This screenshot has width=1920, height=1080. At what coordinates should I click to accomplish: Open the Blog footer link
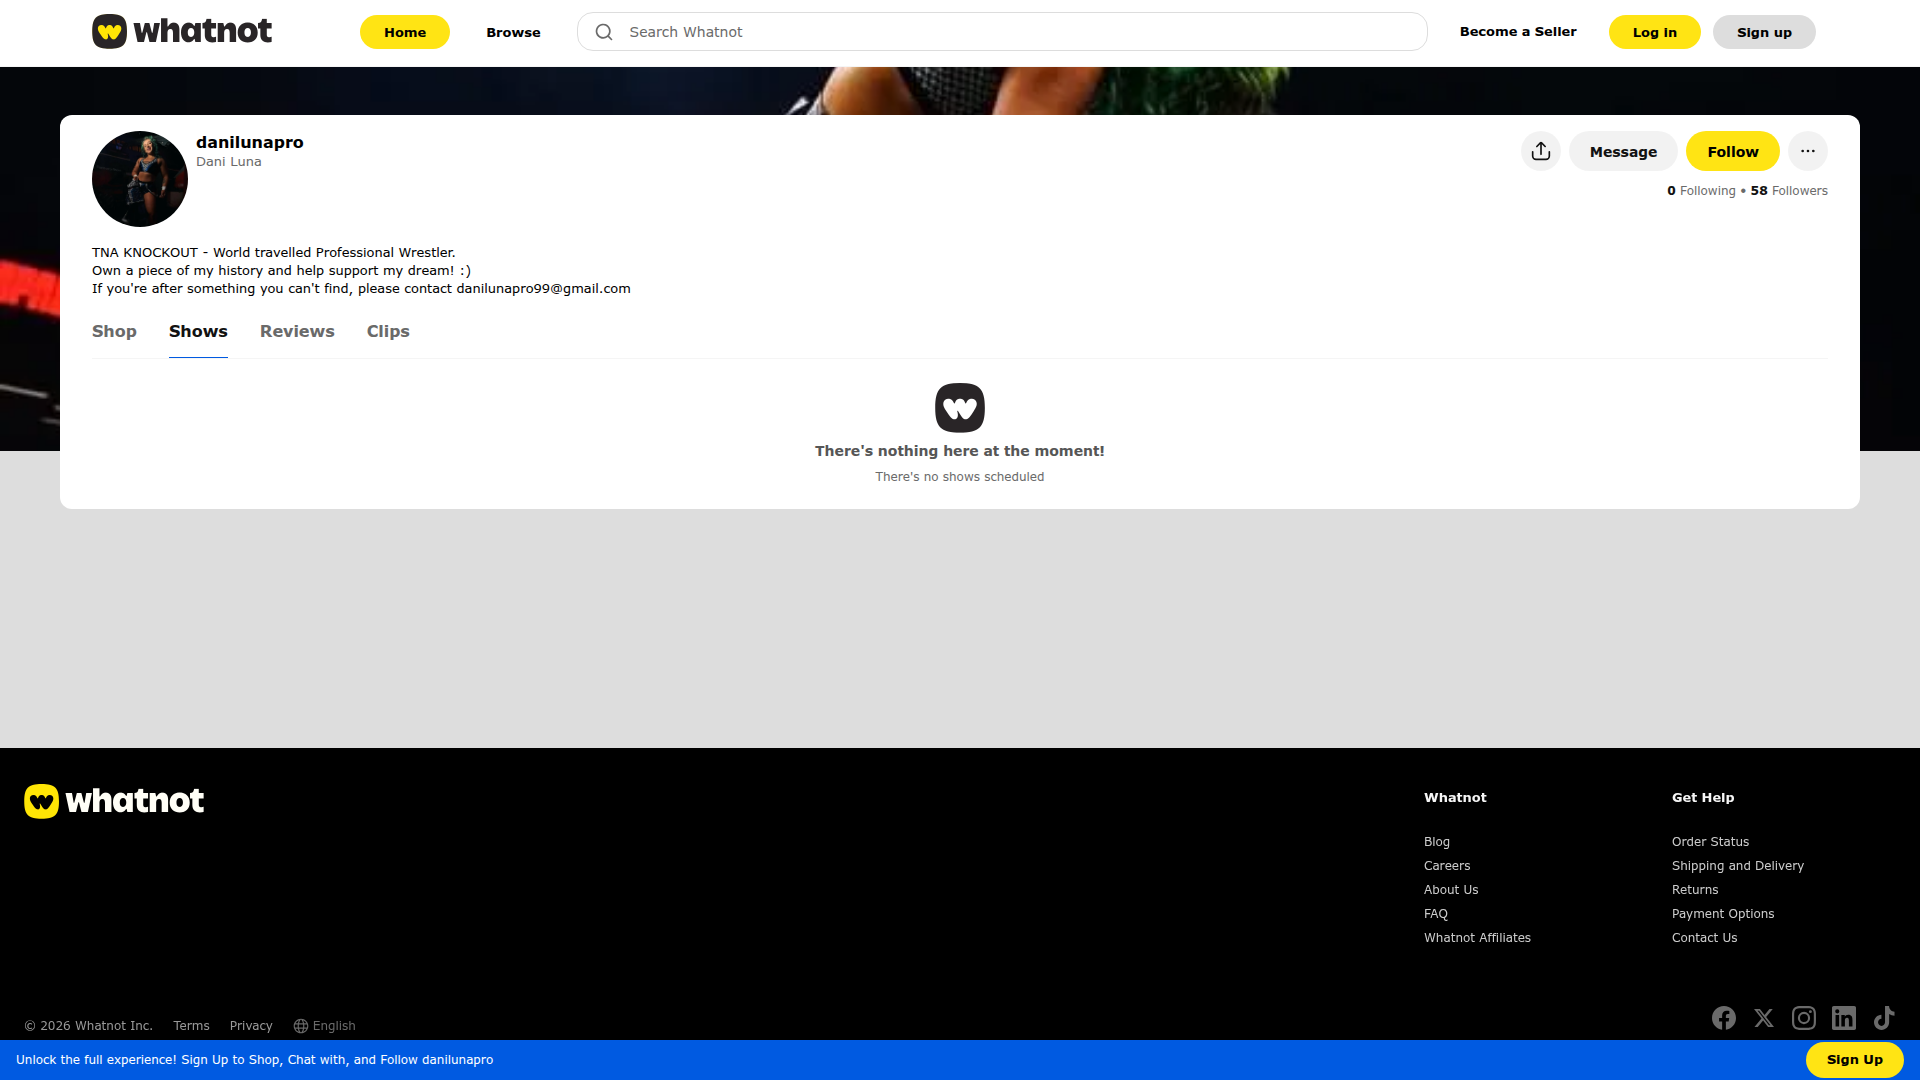coord(1437,842)
